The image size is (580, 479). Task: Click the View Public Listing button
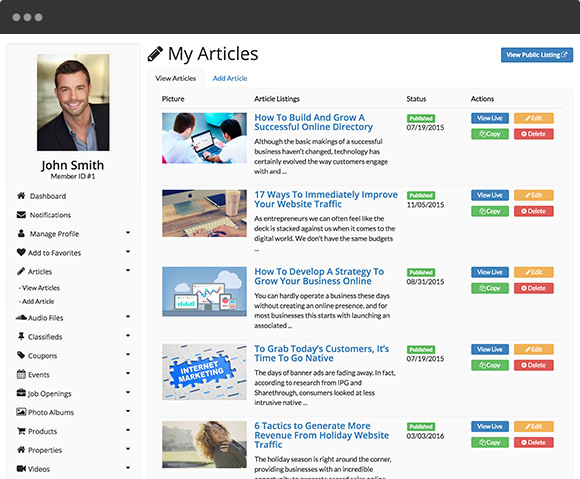(x=537, y=55)
